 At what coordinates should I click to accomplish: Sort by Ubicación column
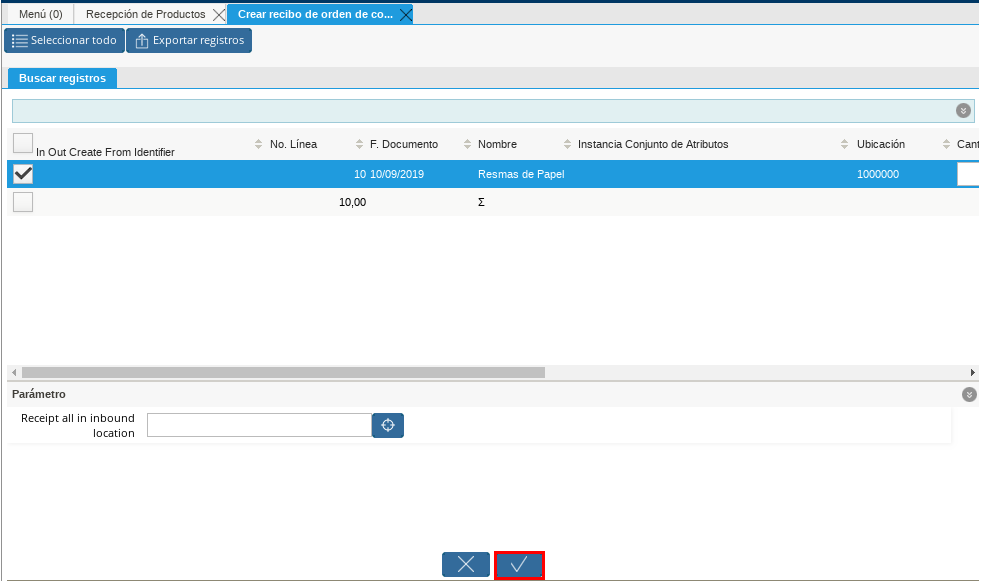[x=880, y=144]
